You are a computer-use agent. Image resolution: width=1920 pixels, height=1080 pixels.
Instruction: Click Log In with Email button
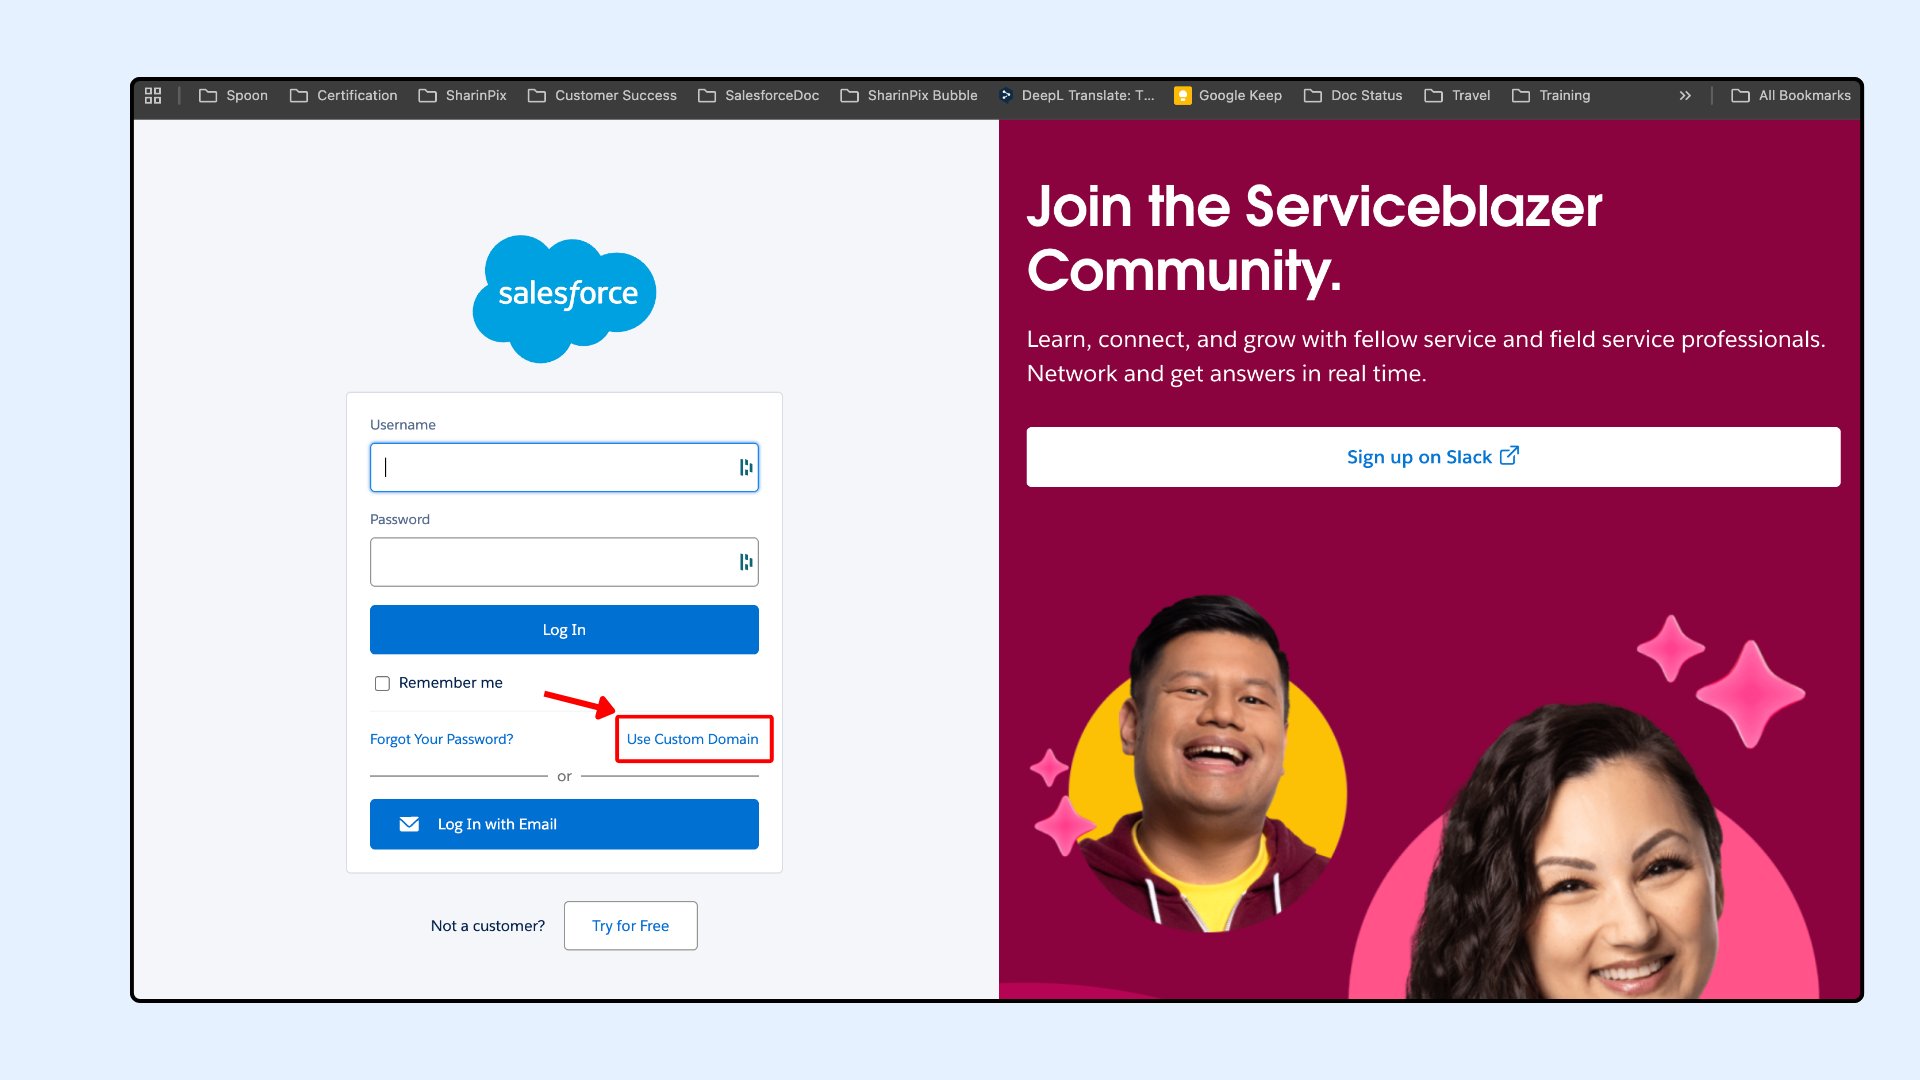point(564,824)
